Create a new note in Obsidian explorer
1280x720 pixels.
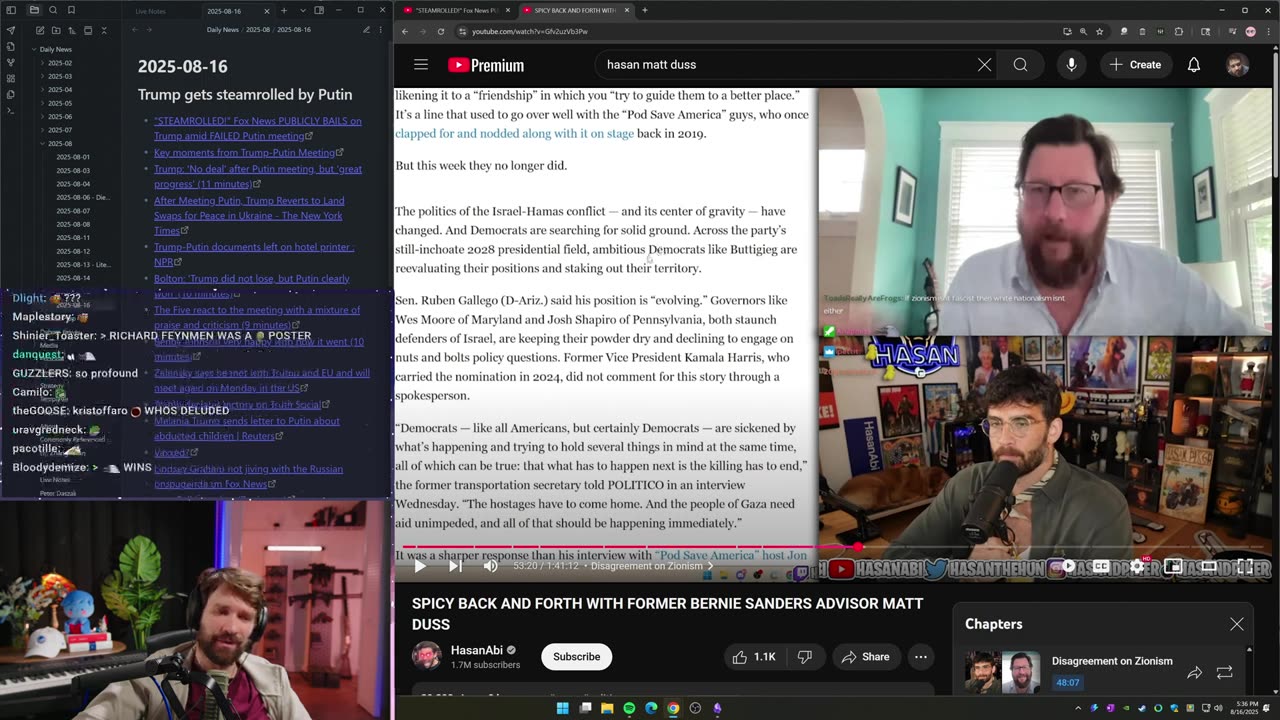coord(39,30)
